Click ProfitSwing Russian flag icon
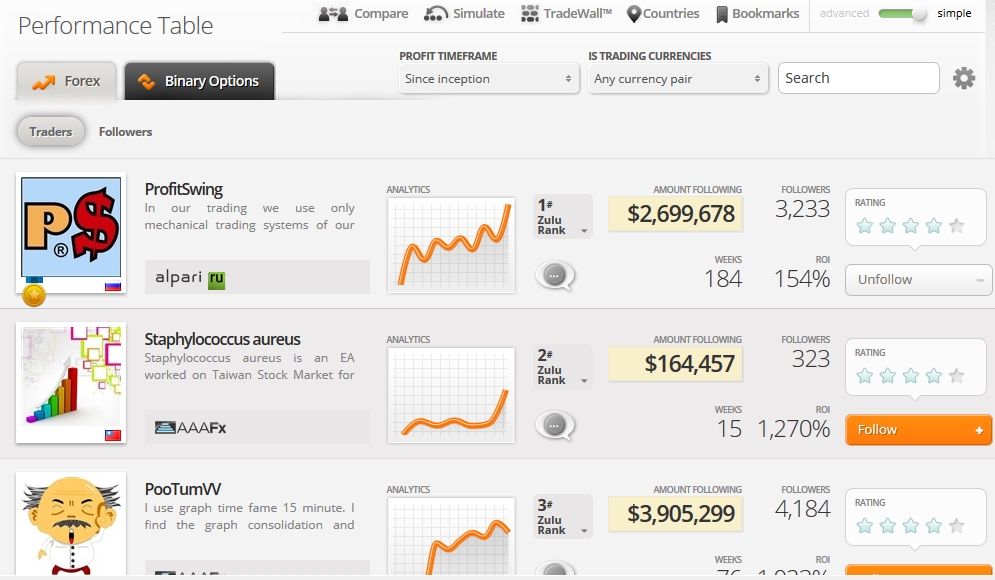Image resolution: width=995 pixels, height=580 pixels. tap(113, 286)
